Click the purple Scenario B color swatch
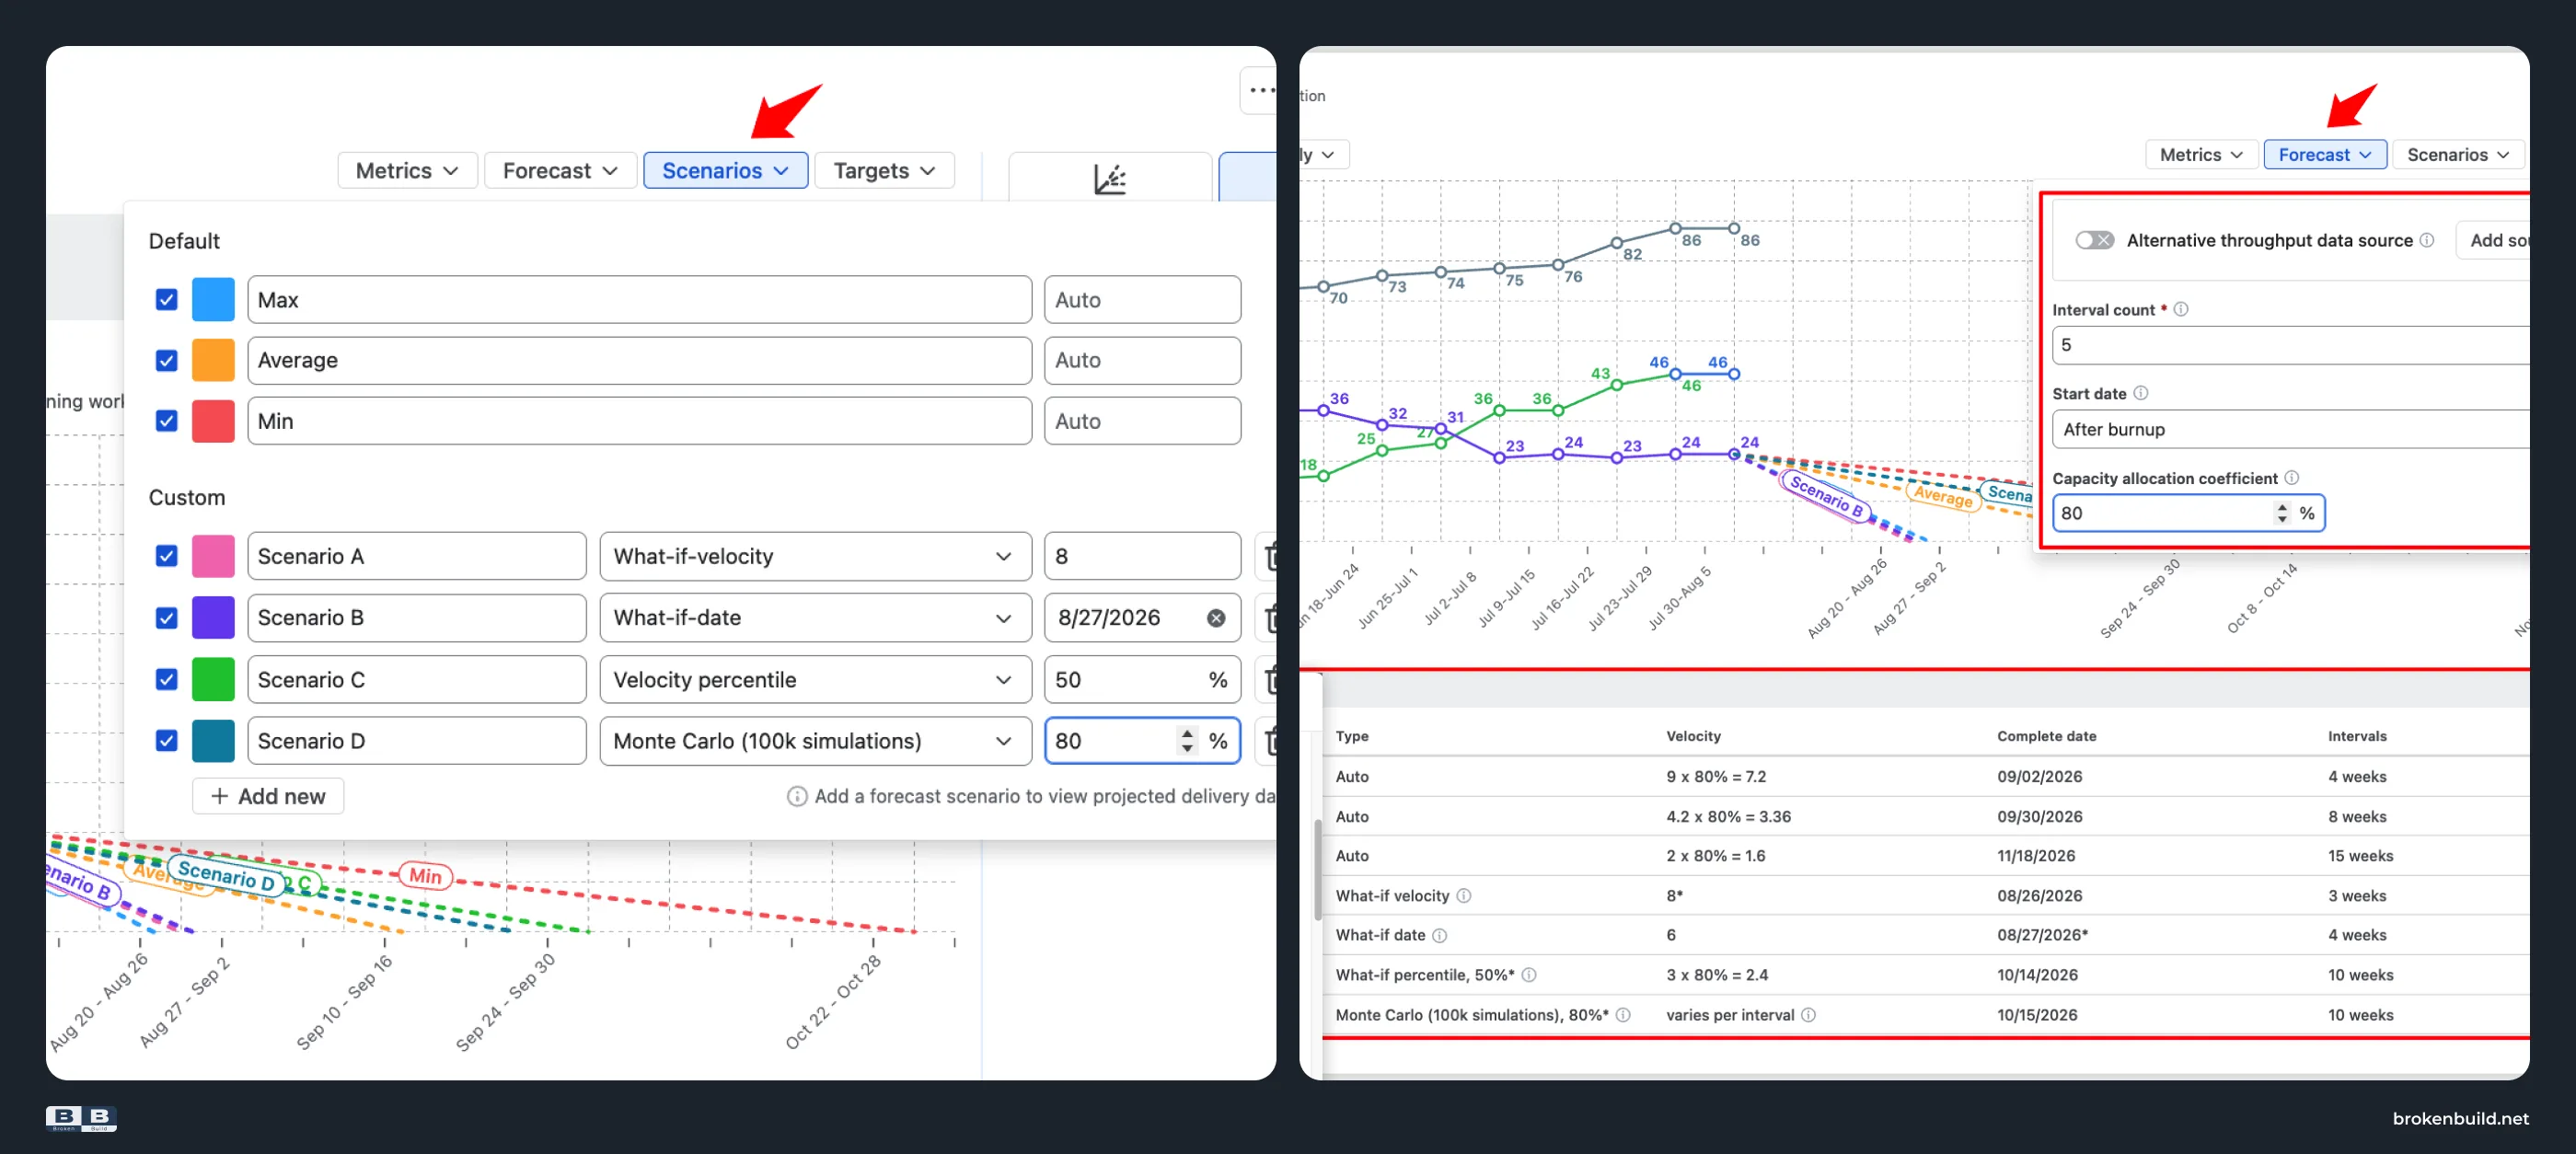This screenshot has width=2576, height=1154. pos(213,618)
